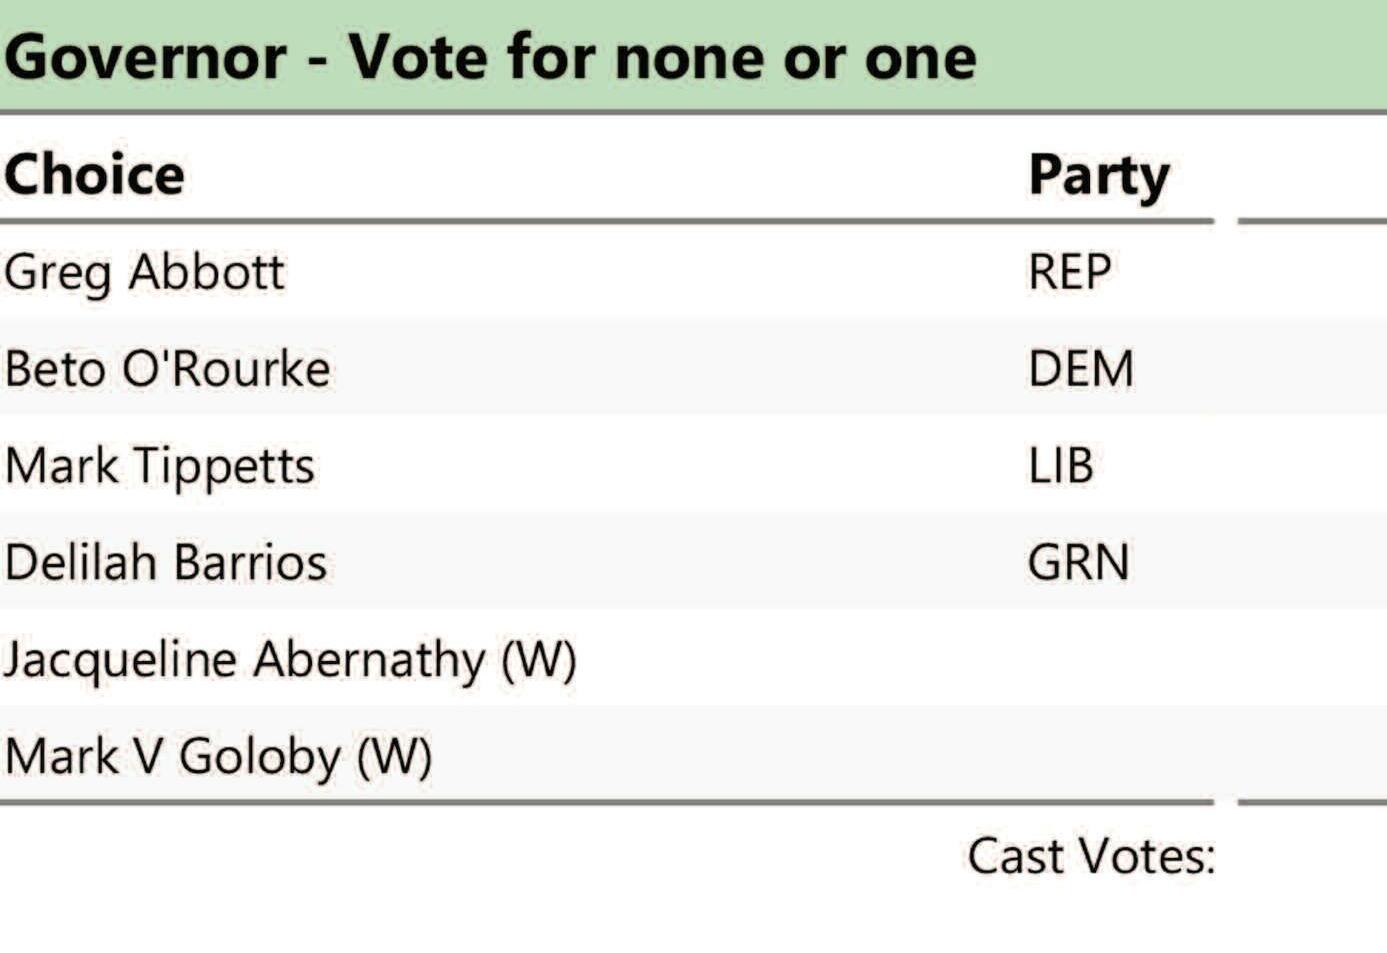
Task: Select the Mark V Goloby (W) entry
Action: click(x=218, y=756)
